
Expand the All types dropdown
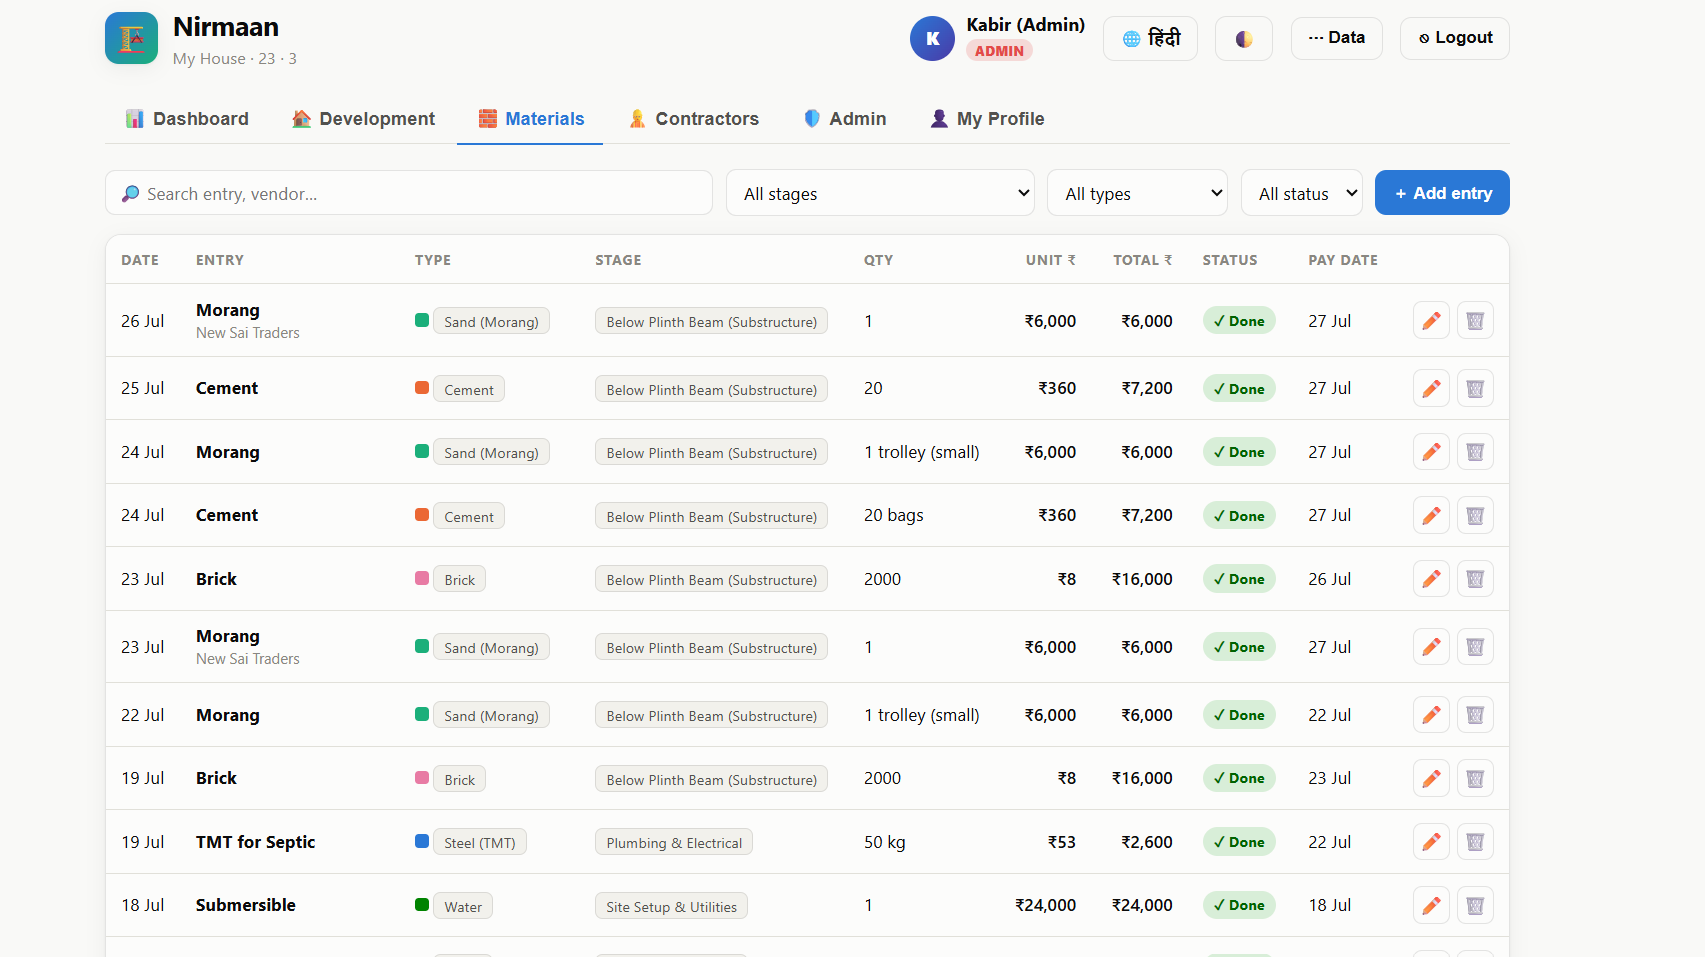pos(1138,193)
